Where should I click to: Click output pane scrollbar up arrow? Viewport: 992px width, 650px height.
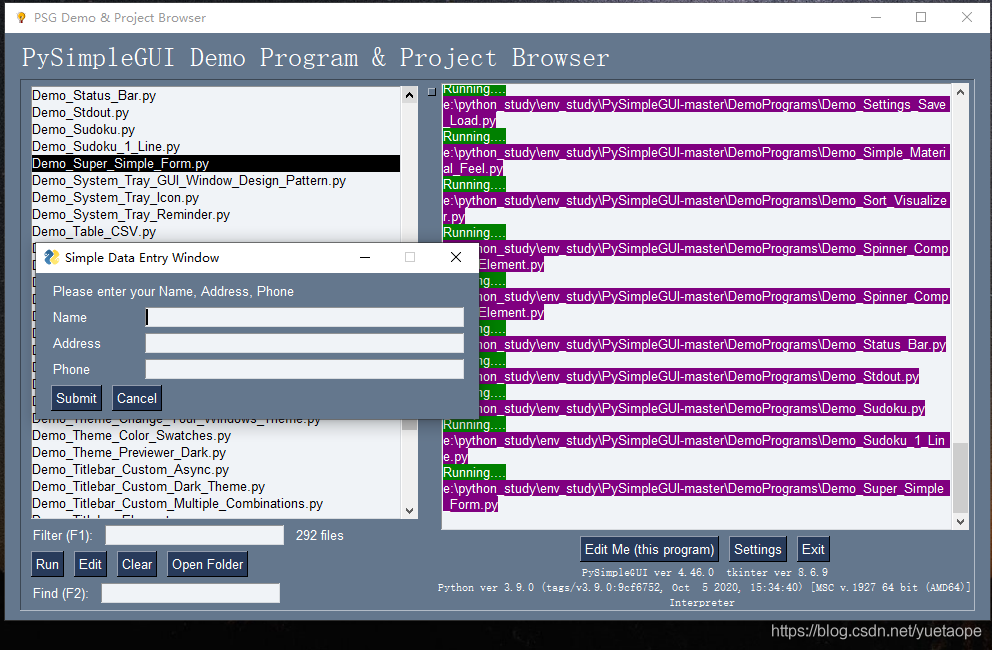960,92
